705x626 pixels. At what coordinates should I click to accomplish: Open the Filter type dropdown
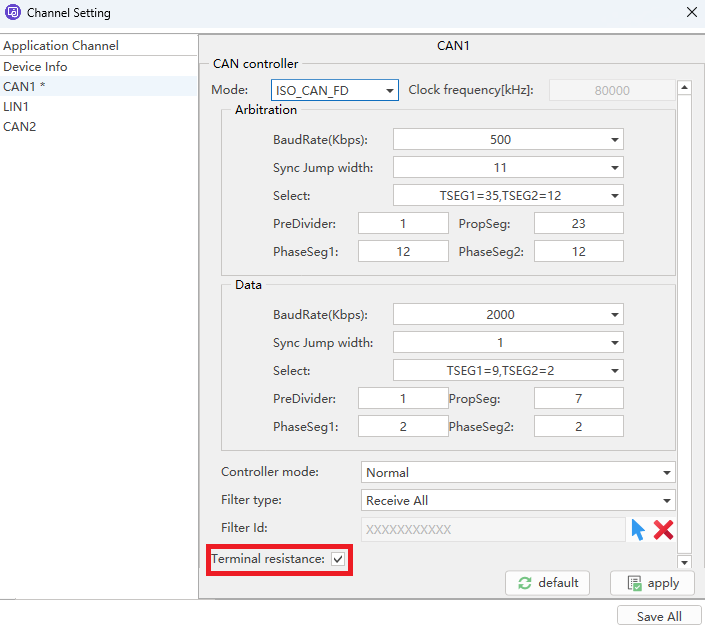click(x=517, y=500)
